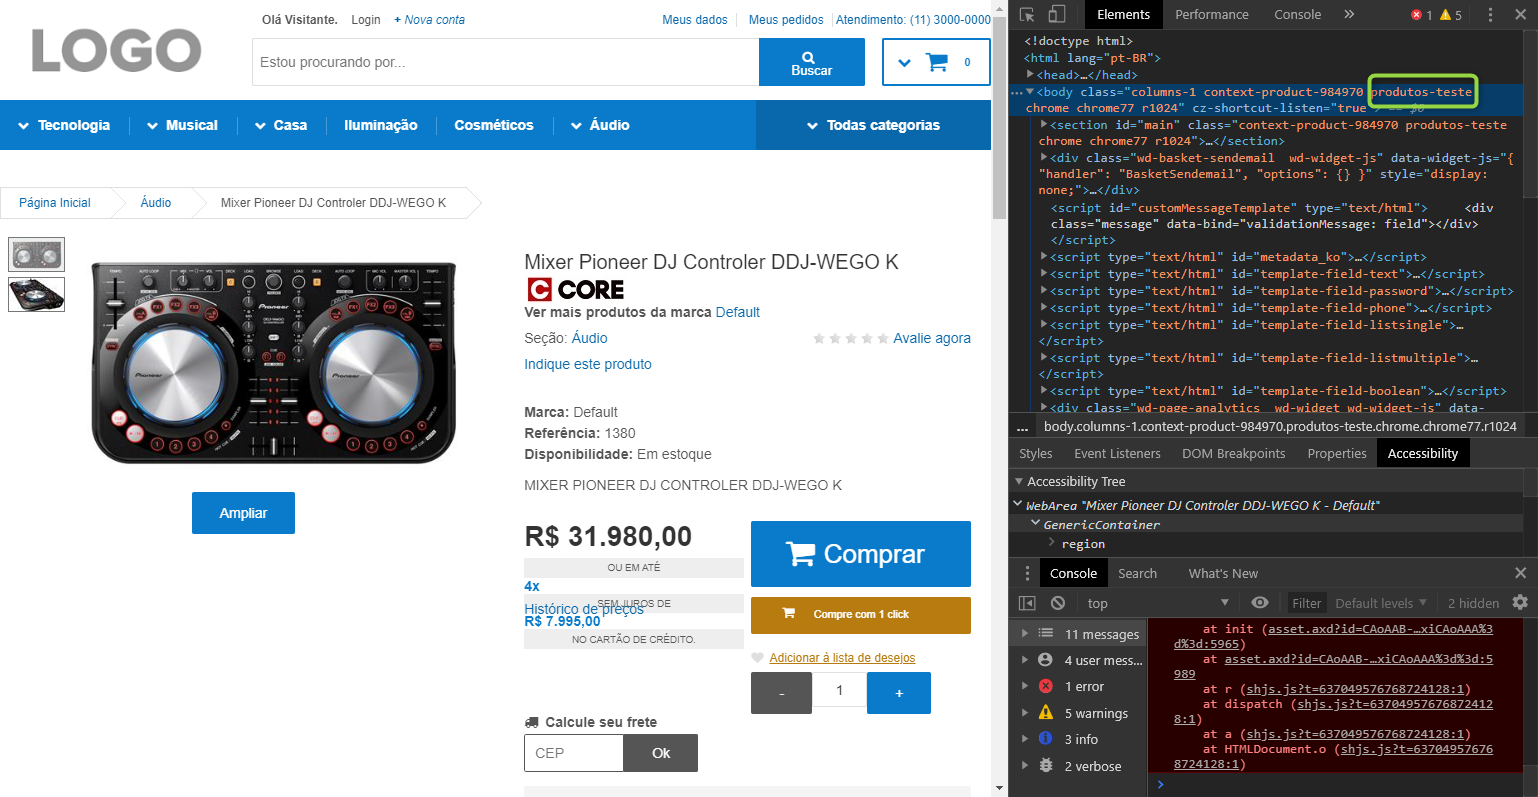Click the Ampliar image button
Image resolution: width=1538 pixels, height=797 pixels.
click(243, 513)
